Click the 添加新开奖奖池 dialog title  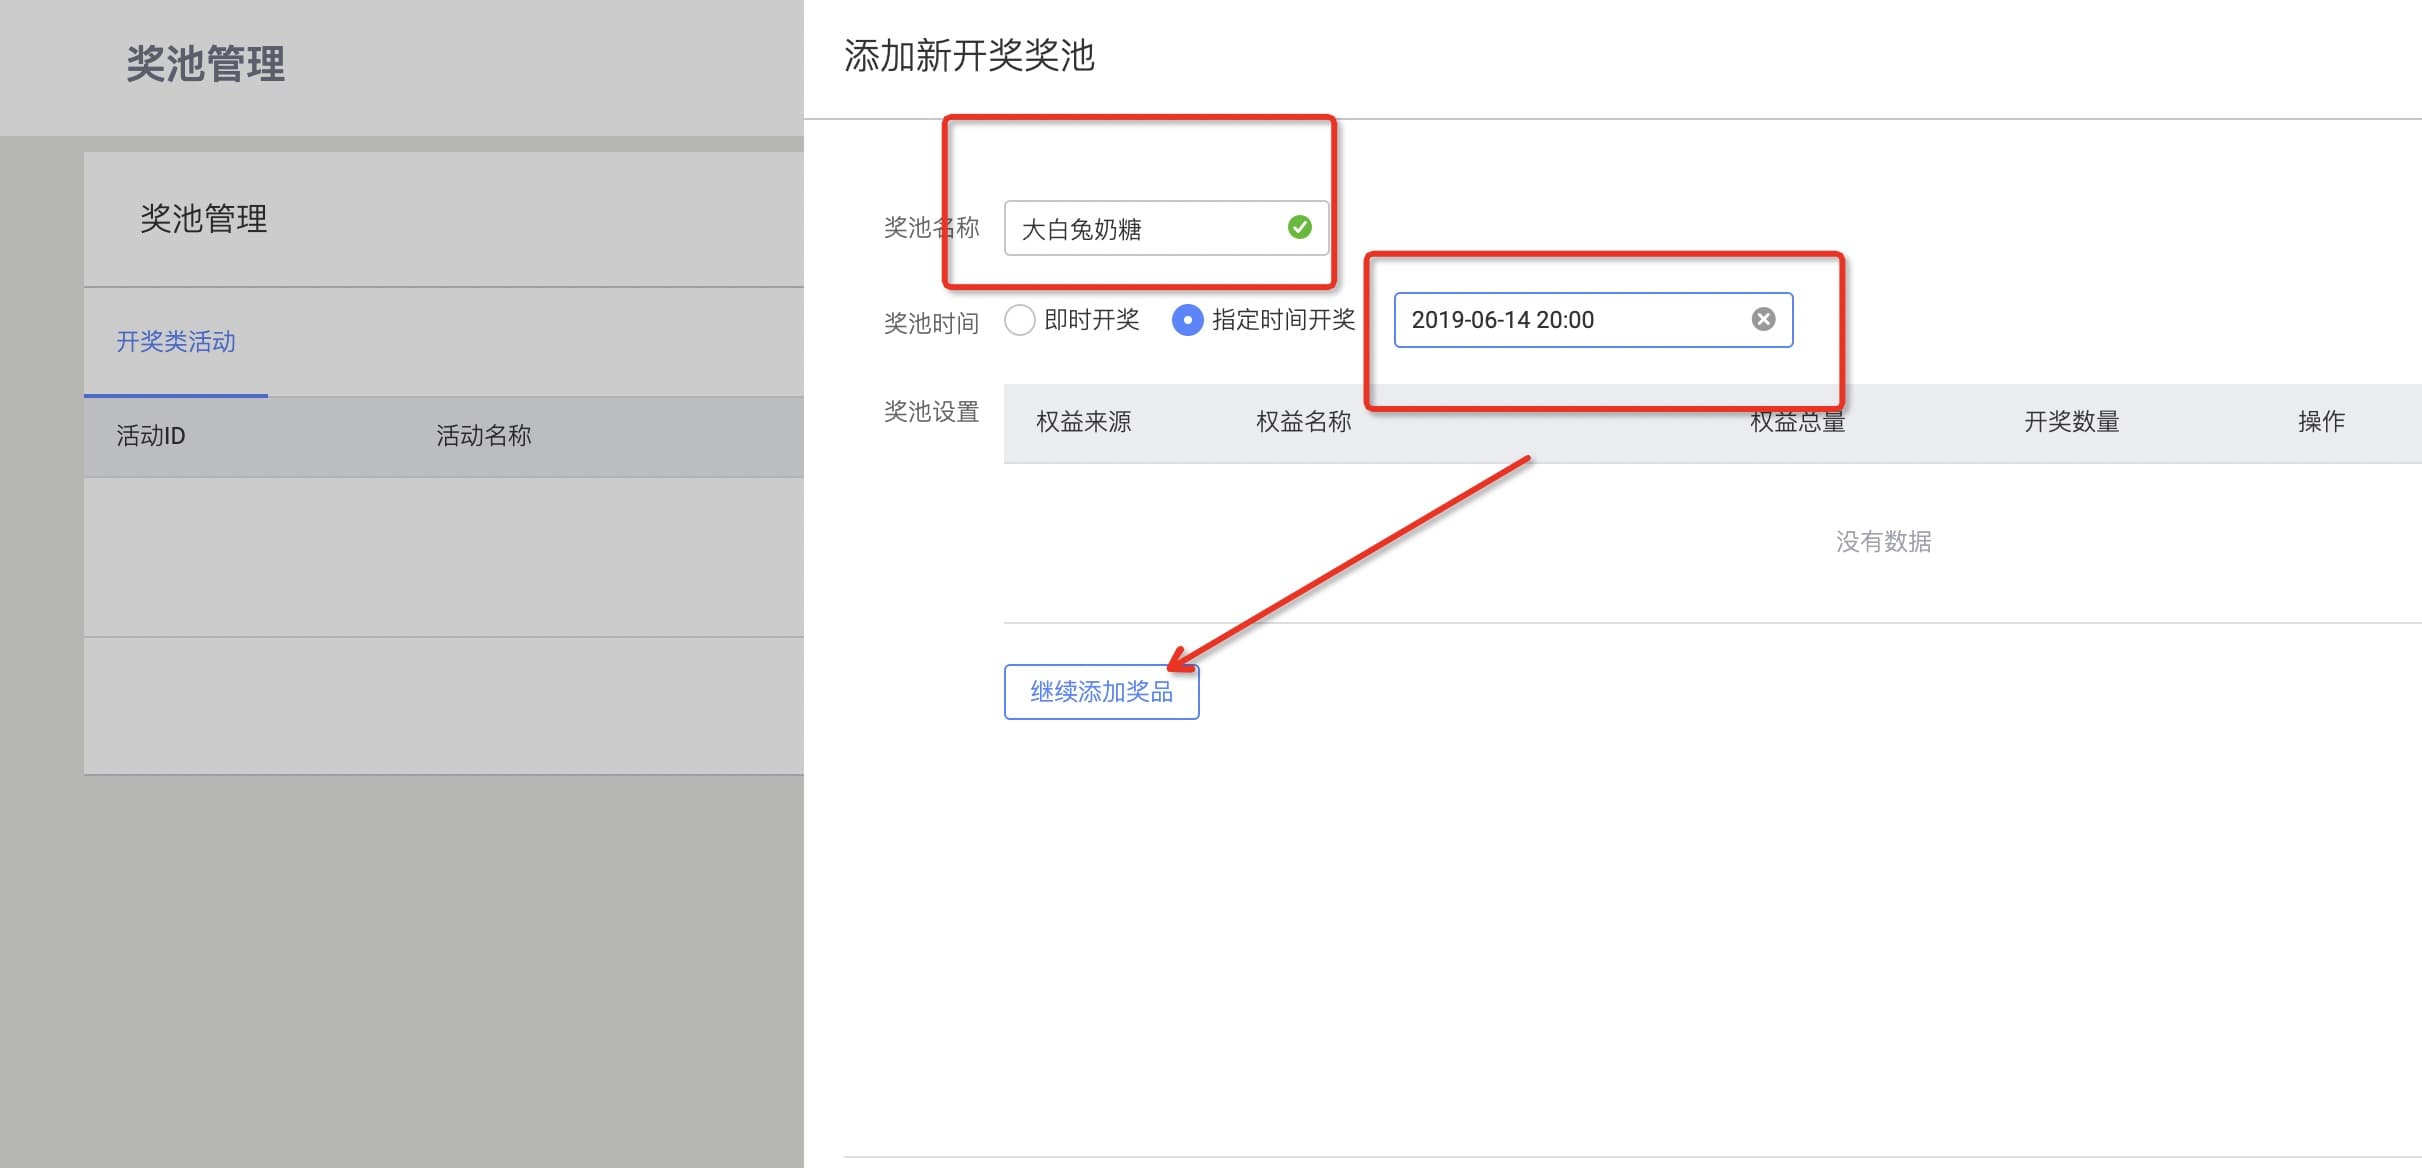969,55
